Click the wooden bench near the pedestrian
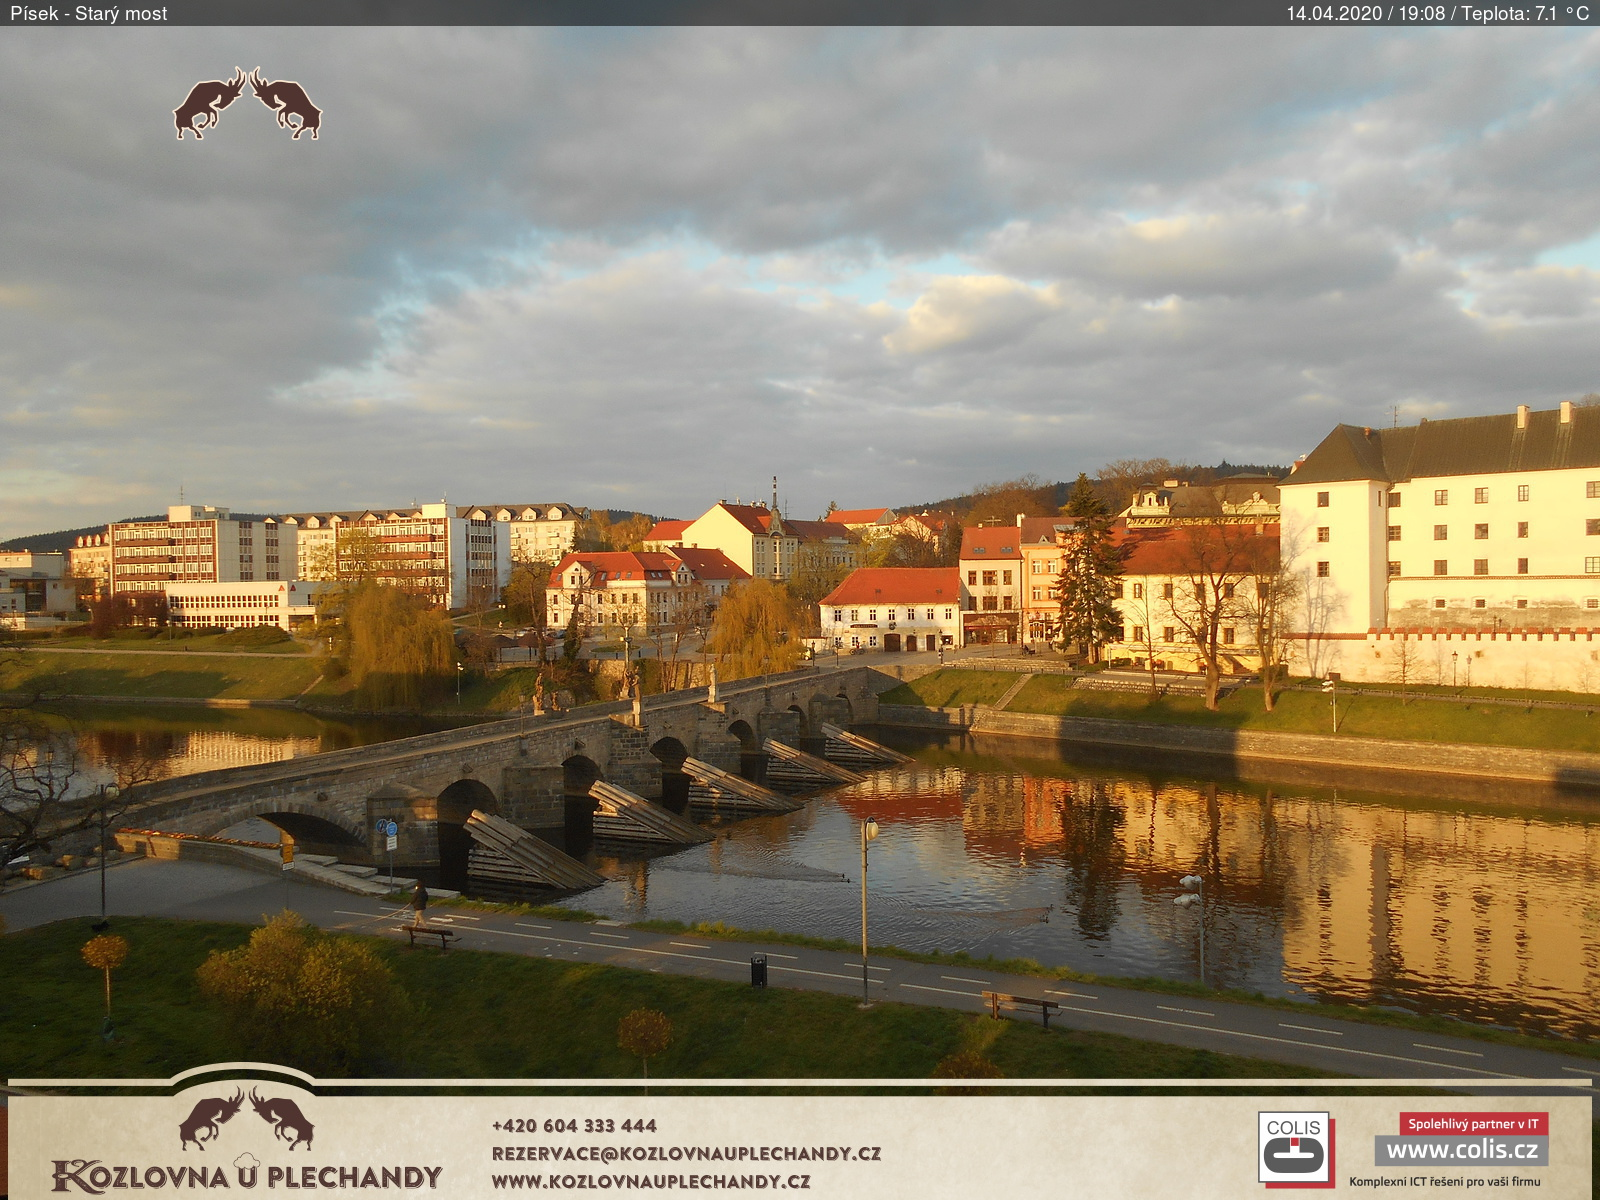Viewport: 1600px width, 1200px height. [x=429, y=935]
